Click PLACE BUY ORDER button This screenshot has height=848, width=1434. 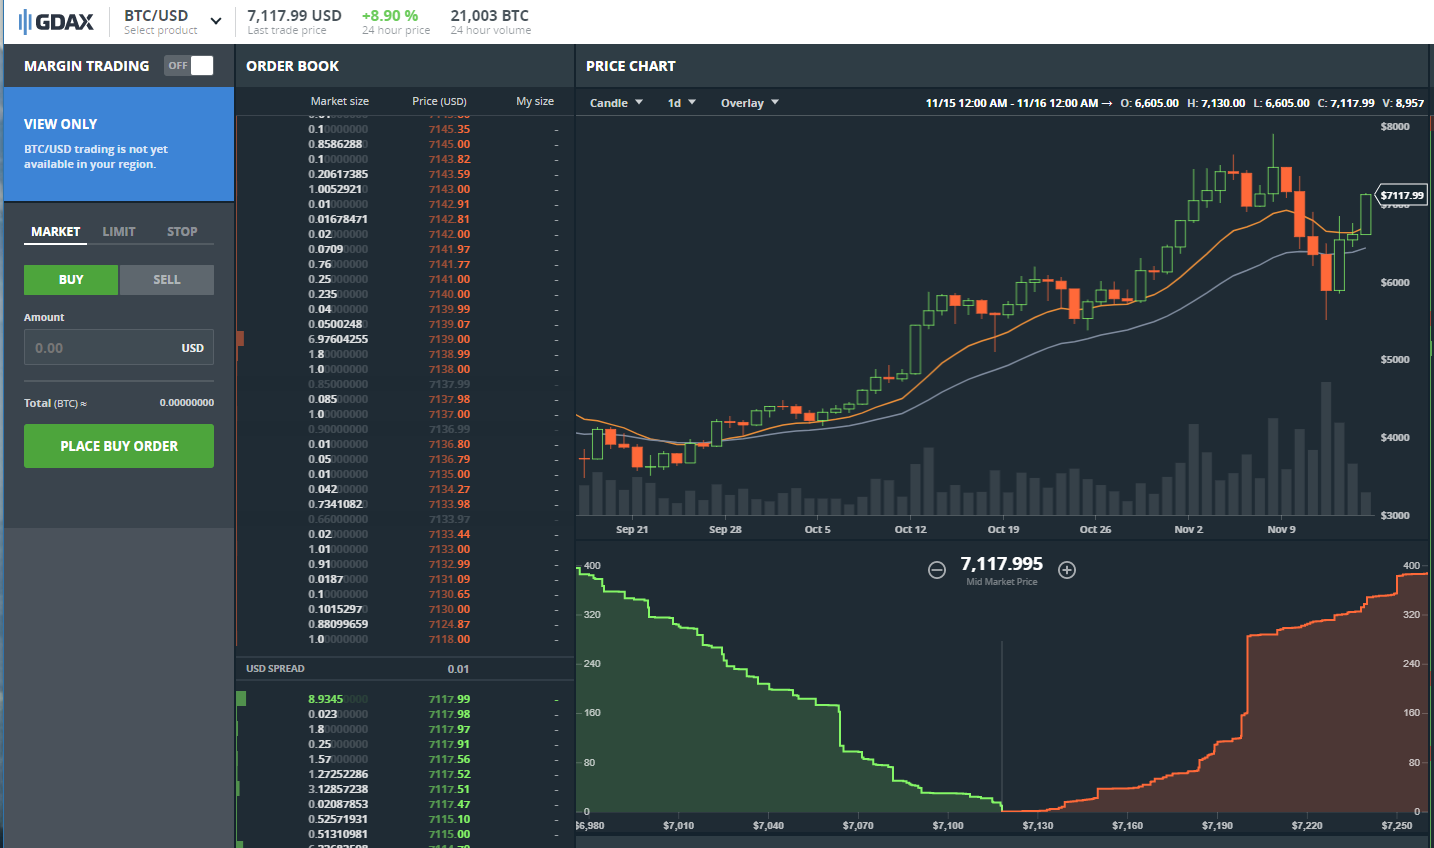tap(119, 446)
